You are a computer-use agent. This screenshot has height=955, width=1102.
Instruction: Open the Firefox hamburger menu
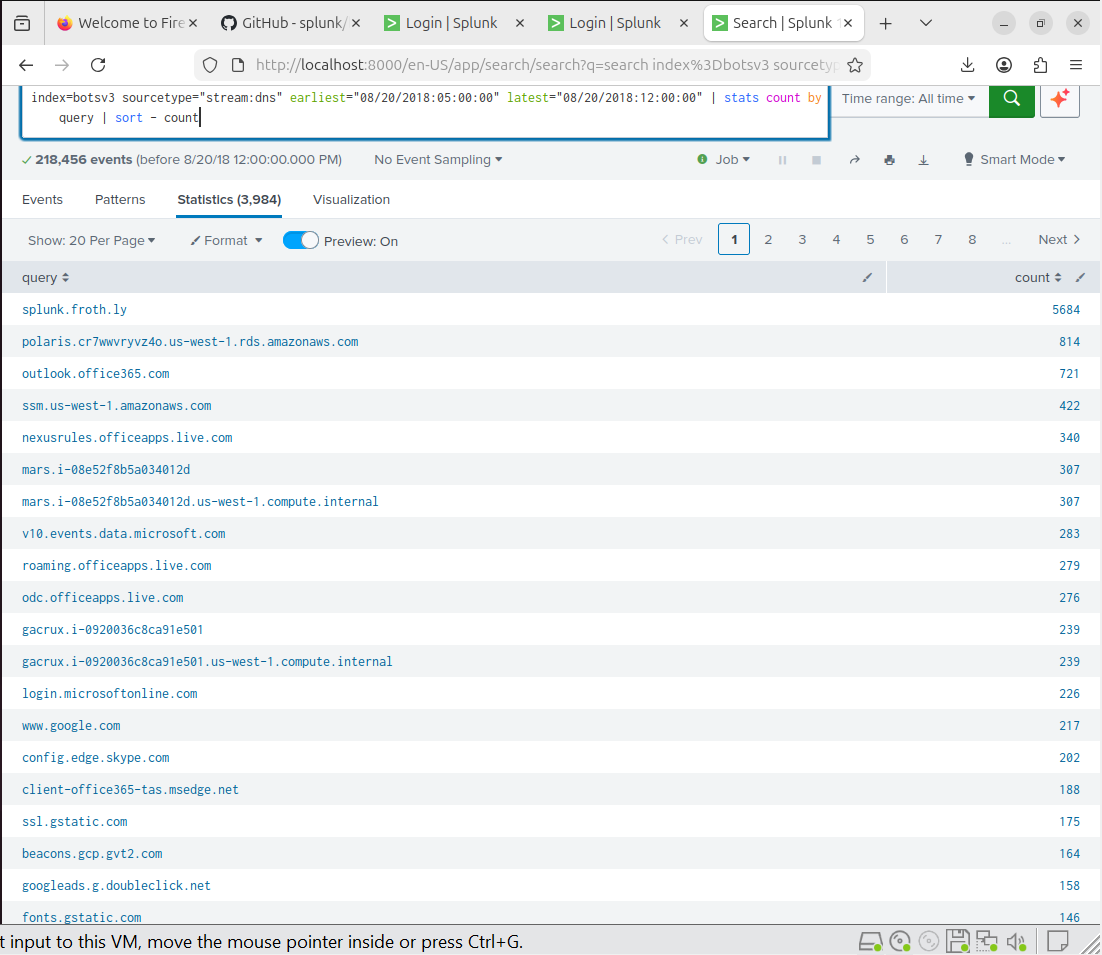[1076, 65]
